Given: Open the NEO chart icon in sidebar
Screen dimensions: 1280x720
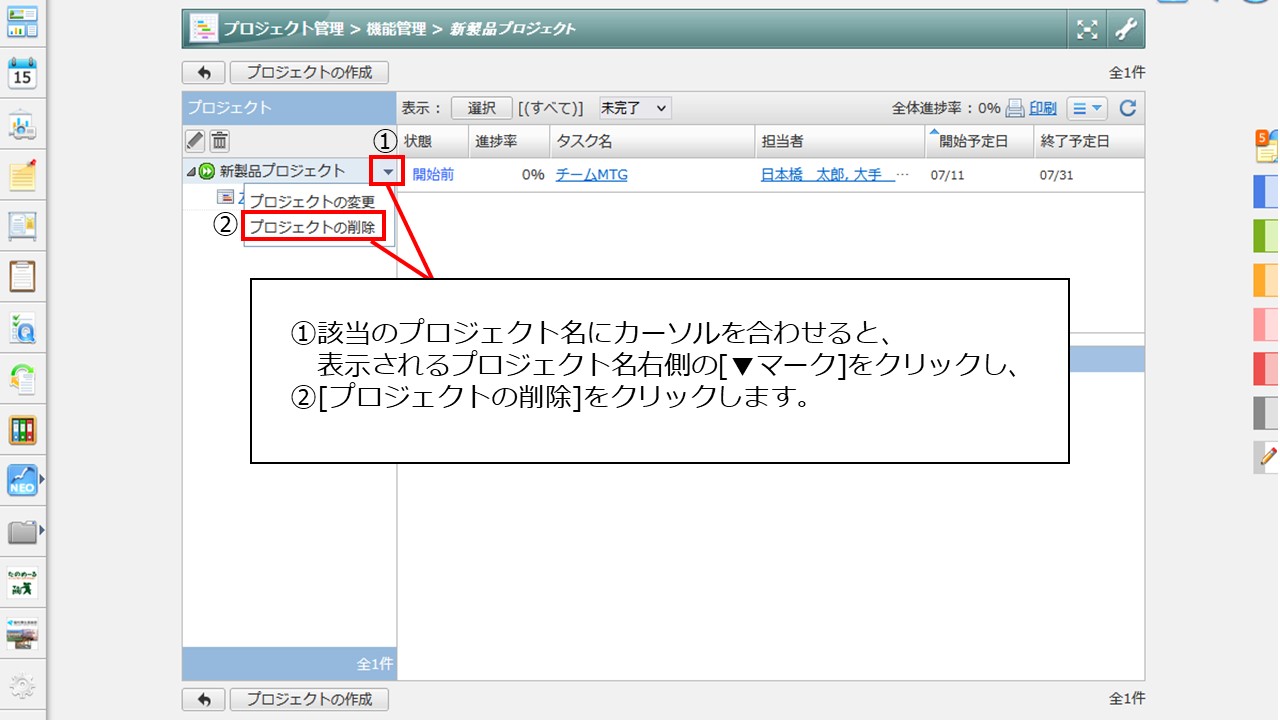Looking at the screenshot, I should 22,480.
